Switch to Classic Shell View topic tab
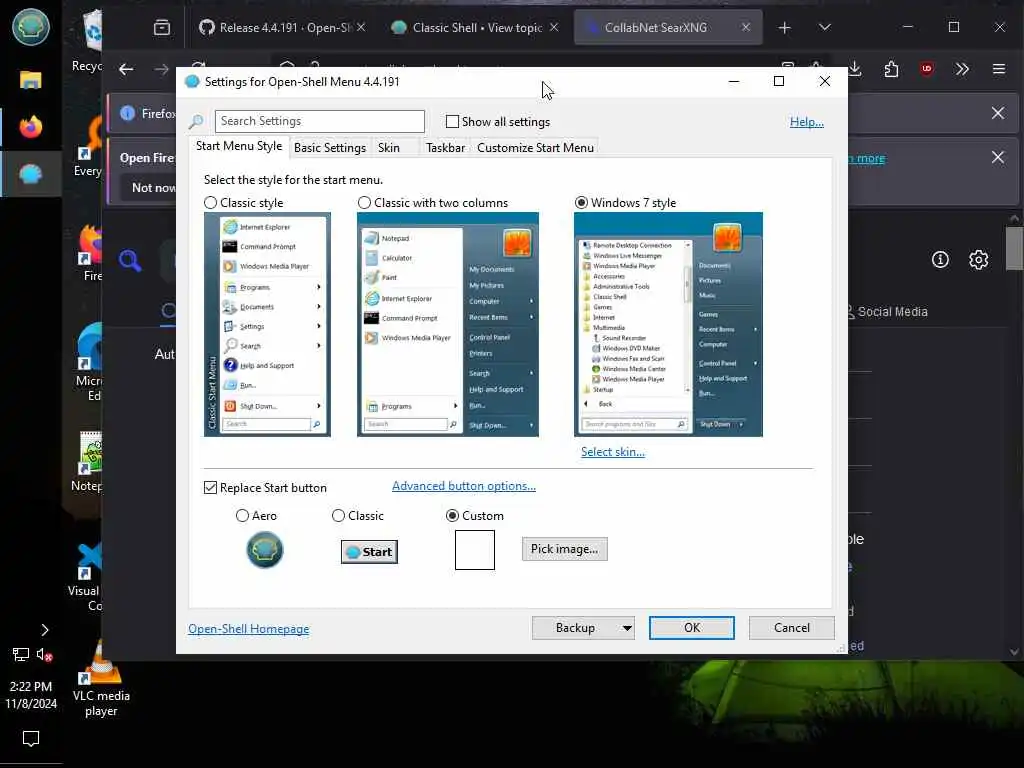This screenshot has height=768, width=1024. pyautogui.click(x=477, y=27)
